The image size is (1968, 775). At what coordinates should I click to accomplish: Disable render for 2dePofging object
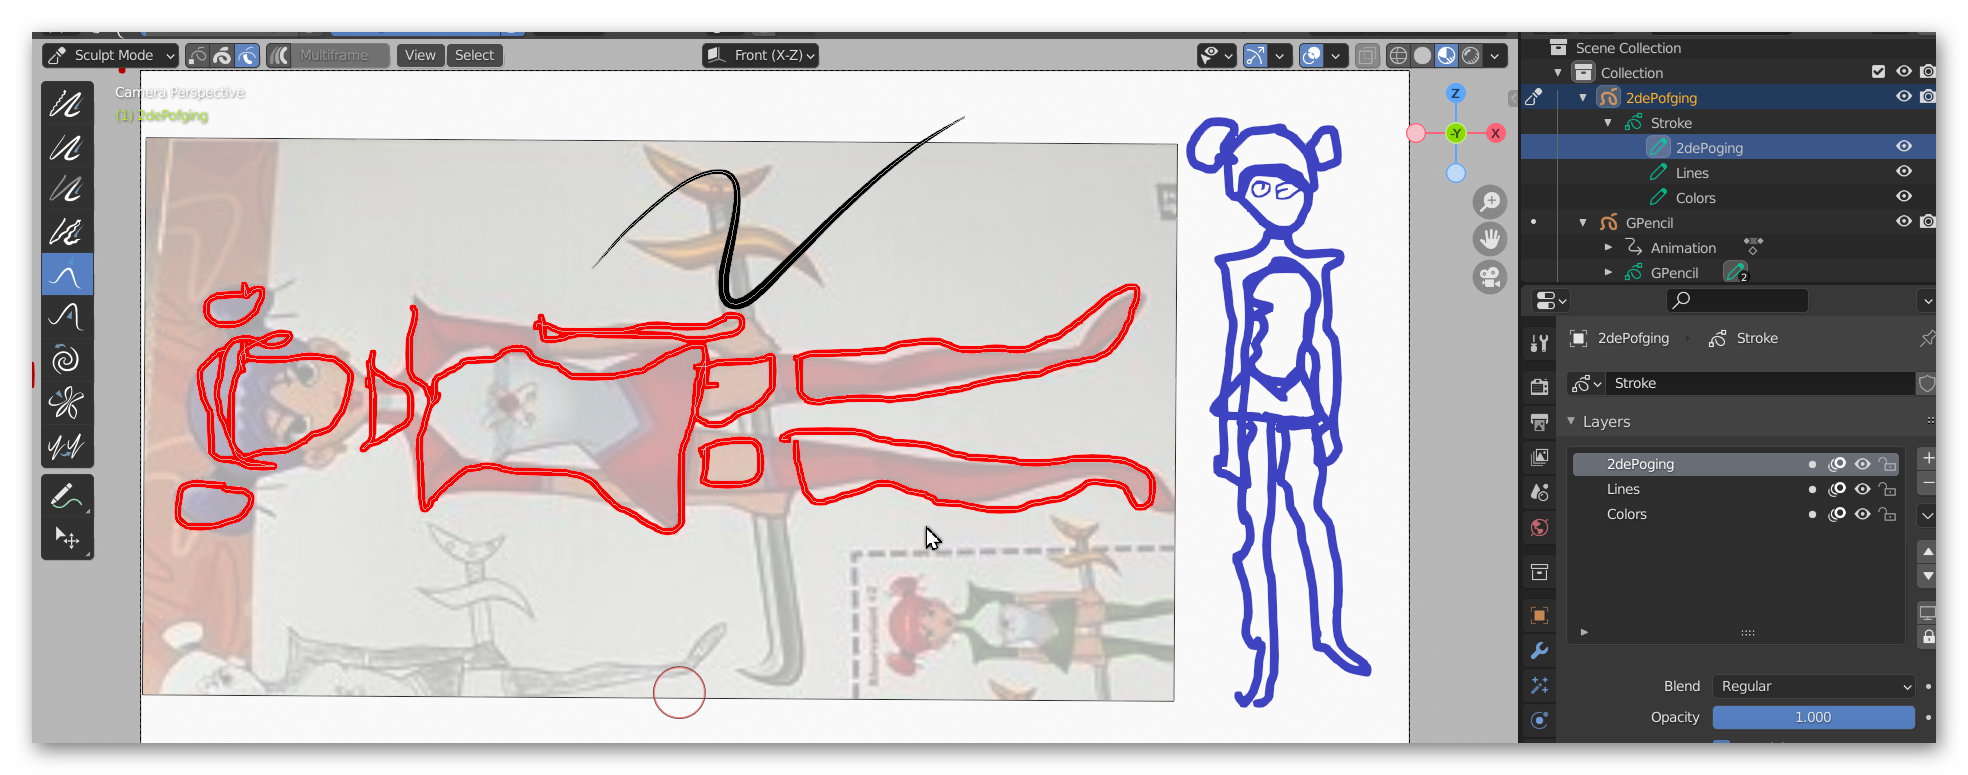1928,97
